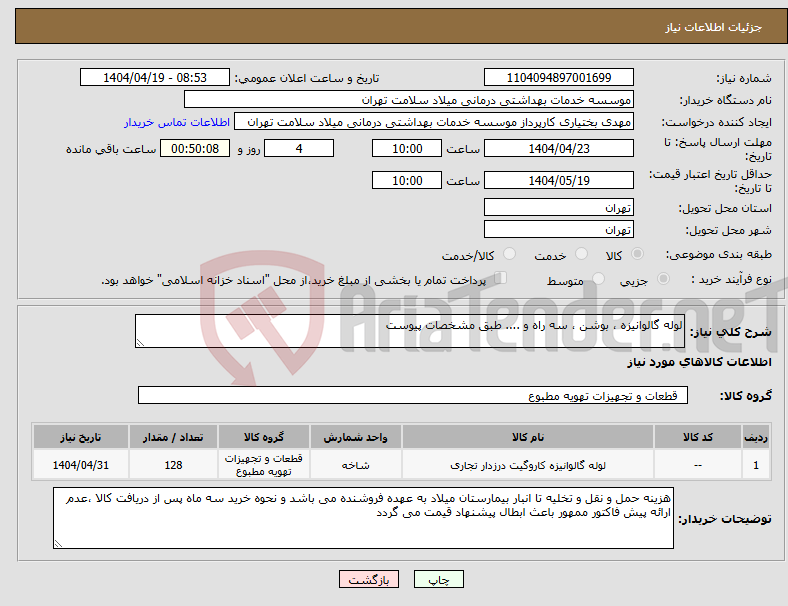This screenshot has width=788, height=606.
Task: Open the اطلاعات تماس خریدار link
Action: 177,122
